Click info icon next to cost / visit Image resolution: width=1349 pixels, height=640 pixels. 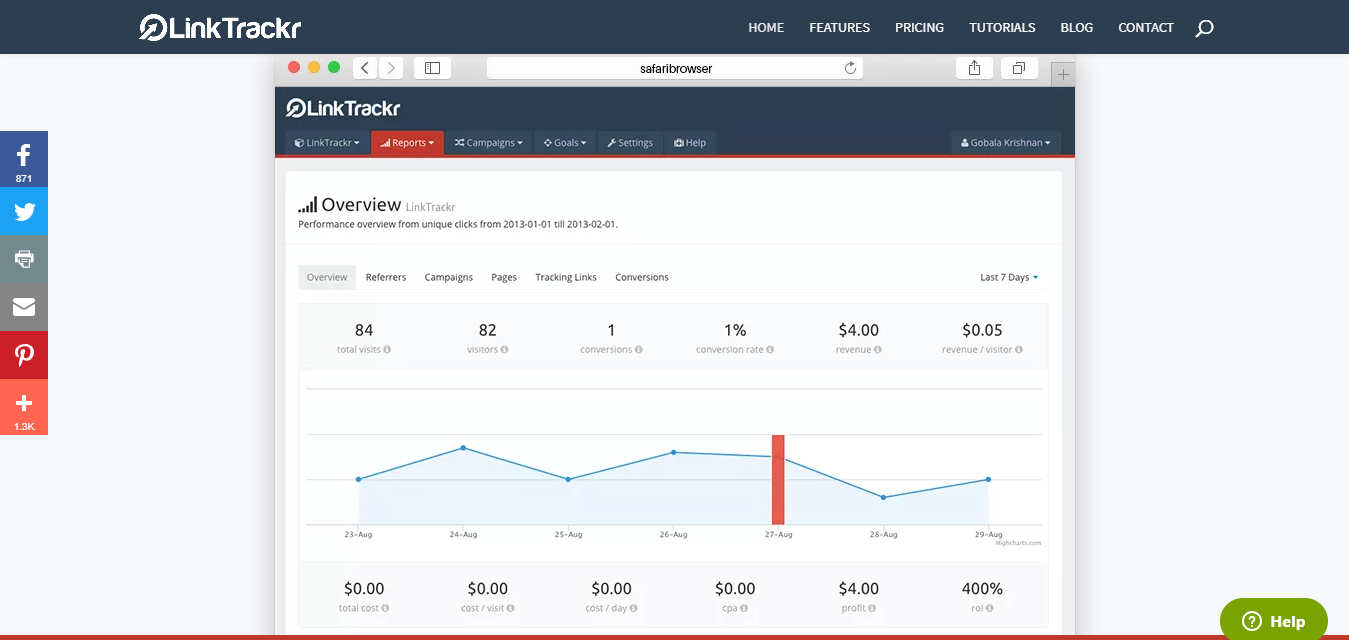coord(512,608)
